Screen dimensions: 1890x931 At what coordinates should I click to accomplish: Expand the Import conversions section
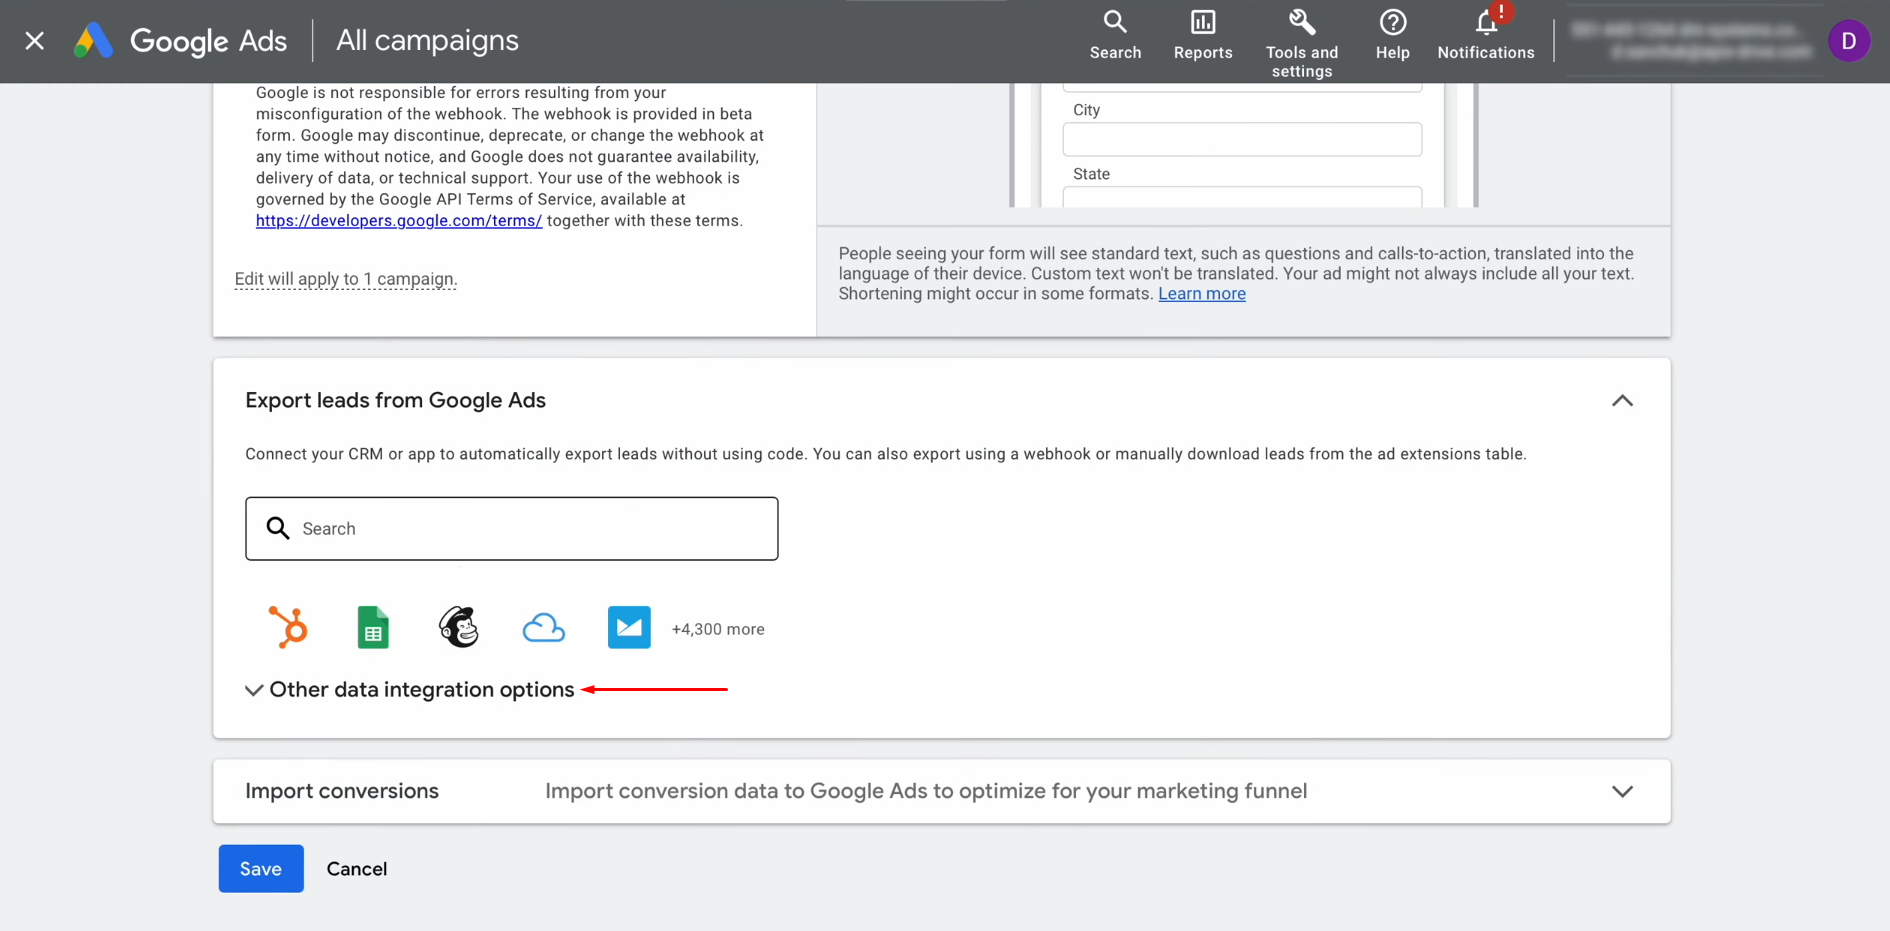tap(1622, 791)
